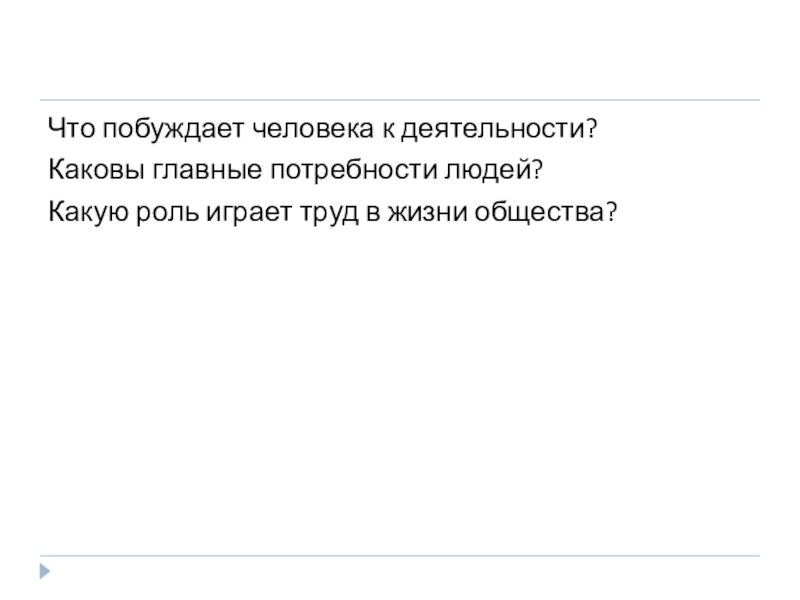This screenshot has width=800, height=600.
Task: Click the word "Какую" in third line
Action: tap(91, 211)
